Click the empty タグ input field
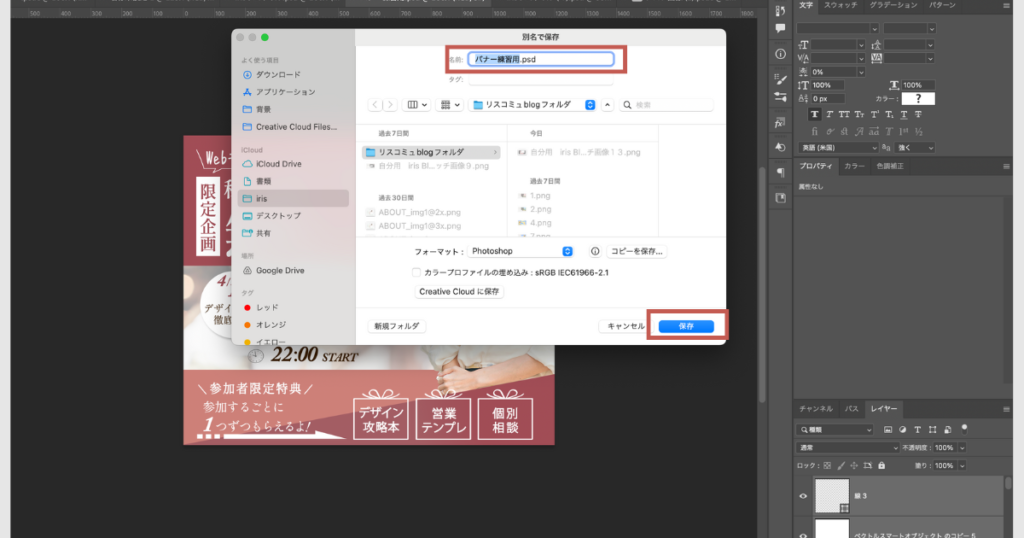The image size is (1024, 538). click(x=541, y=79)
